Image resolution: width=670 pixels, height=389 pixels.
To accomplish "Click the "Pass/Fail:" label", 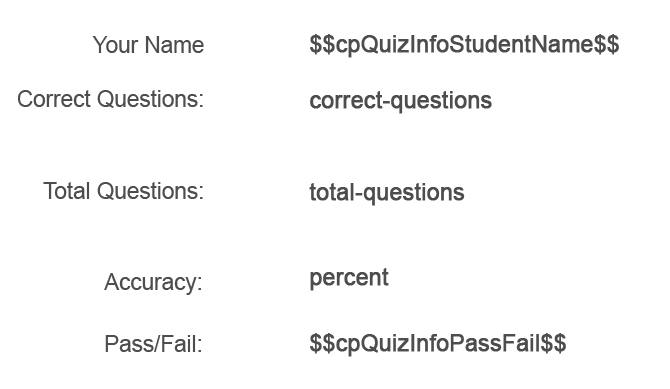I will [x=153, y=344].
